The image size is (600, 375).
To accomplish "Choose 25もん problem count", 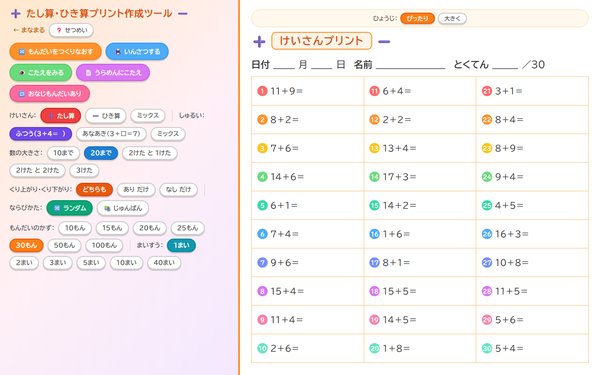I will click(x=188, y=228).
